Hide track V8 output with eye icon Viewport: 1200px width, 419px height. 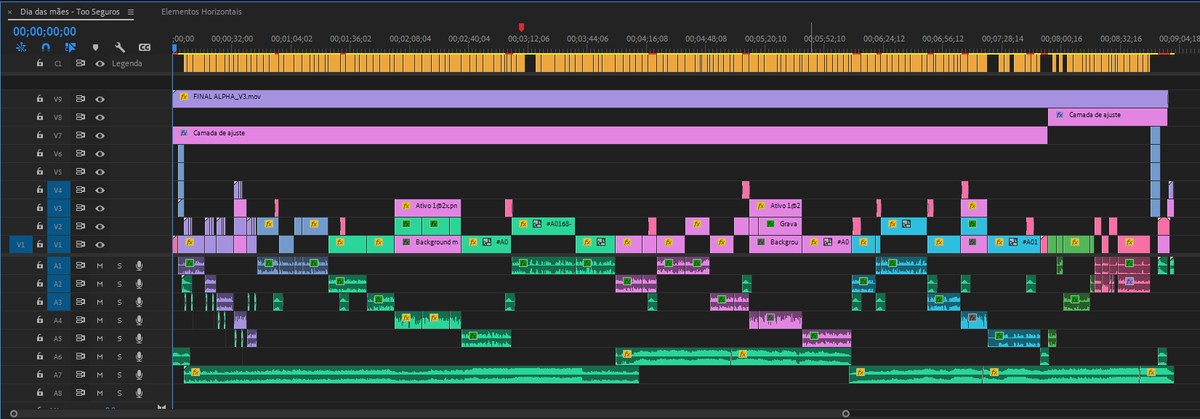click(100, 118)
